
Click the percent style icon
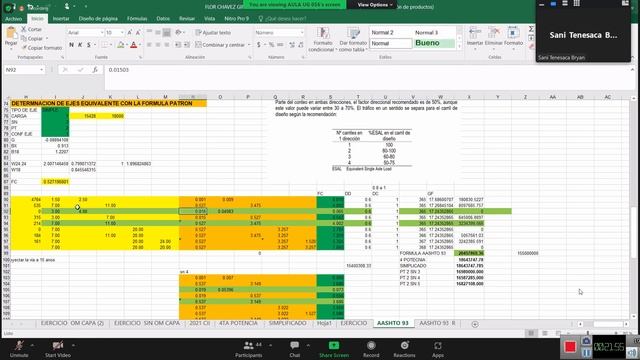click(x=271, y=45)
